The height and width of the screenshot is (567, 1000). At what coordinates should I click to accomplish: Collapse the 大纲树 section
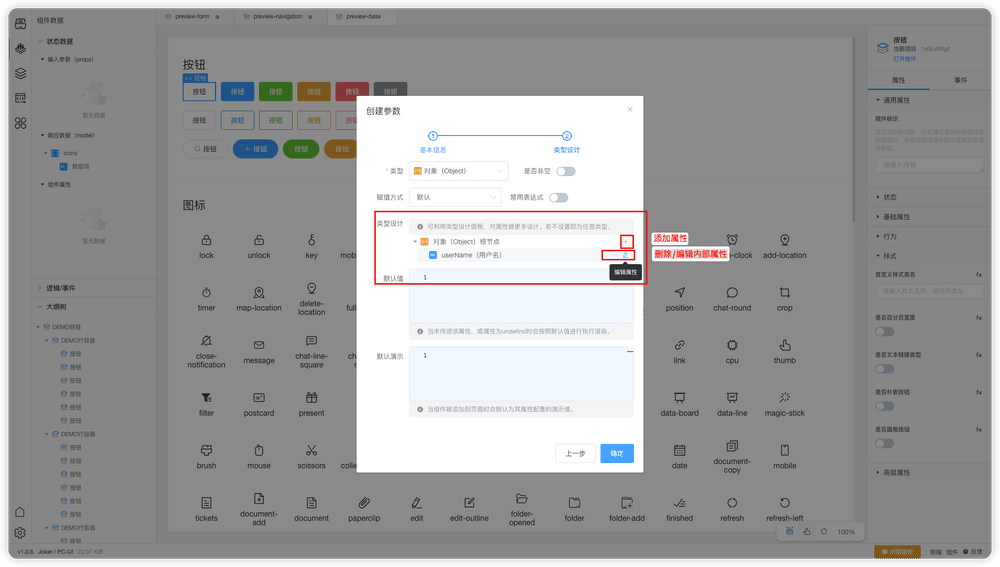pos(40,307)
